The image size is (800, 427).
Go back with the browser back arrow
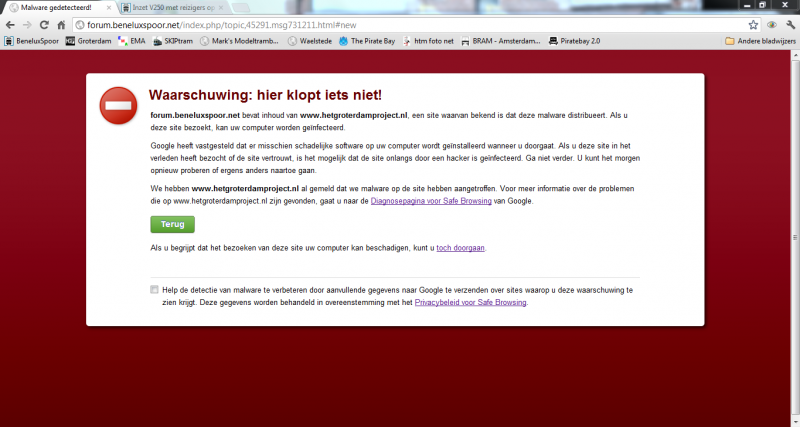click(x=10, y=25)
